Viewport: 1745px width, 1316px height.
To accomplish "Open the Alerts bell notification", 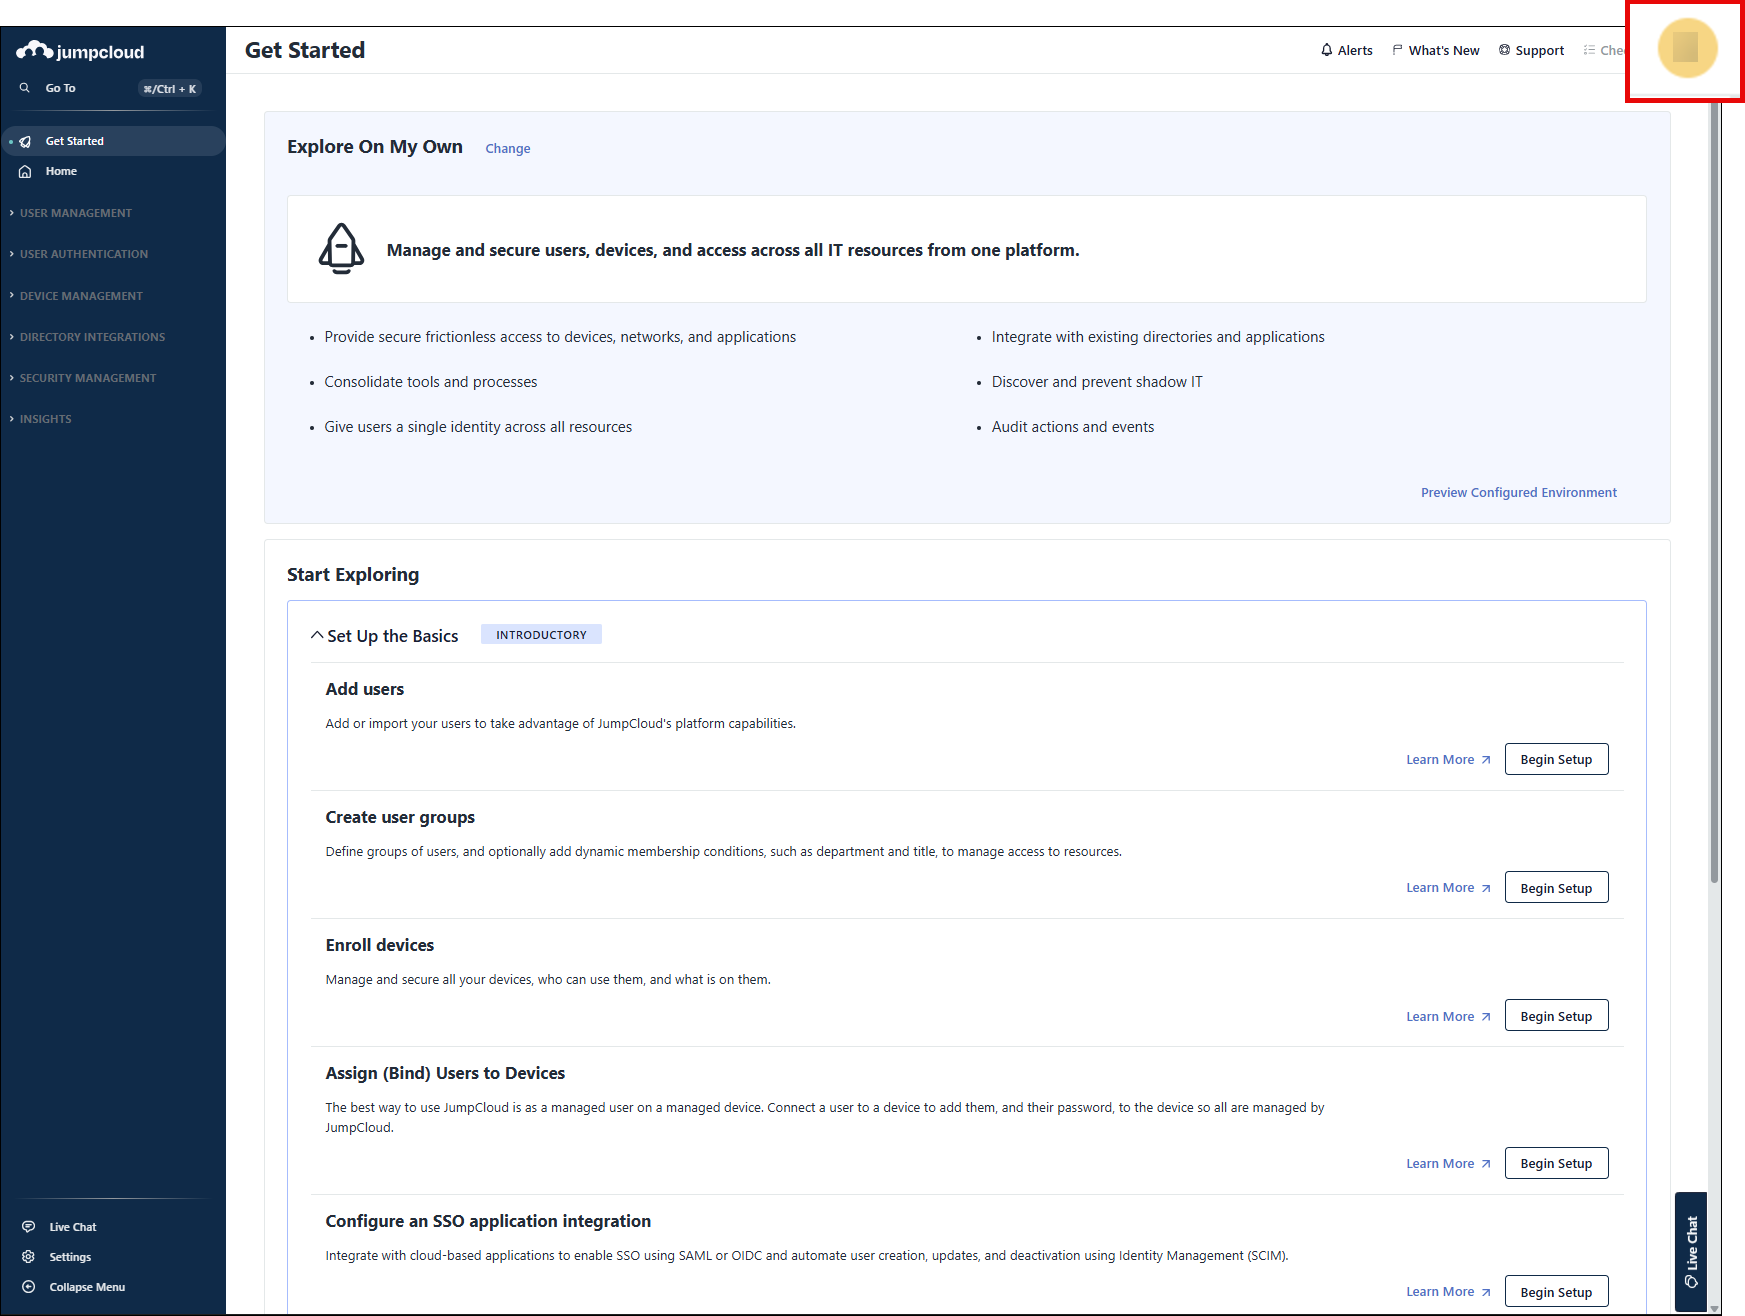I will pyautogui.click(x=1346, y=50).
